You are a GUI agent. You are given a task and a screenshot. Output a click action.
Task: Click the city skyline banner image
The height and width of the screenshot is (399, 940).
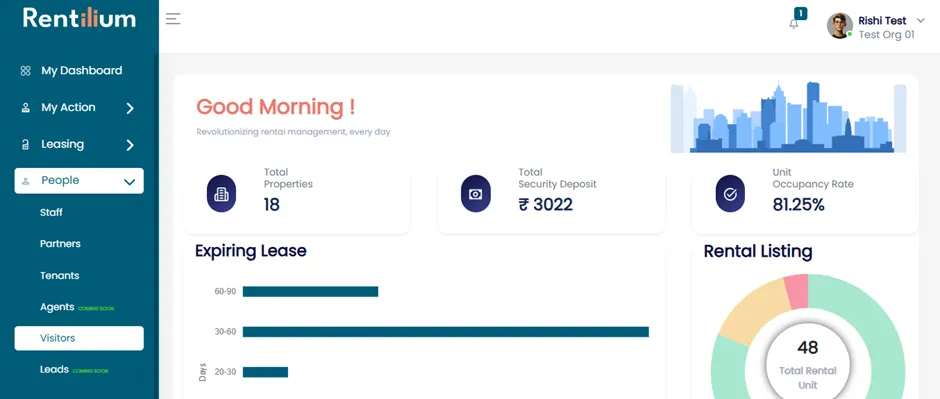788,117
